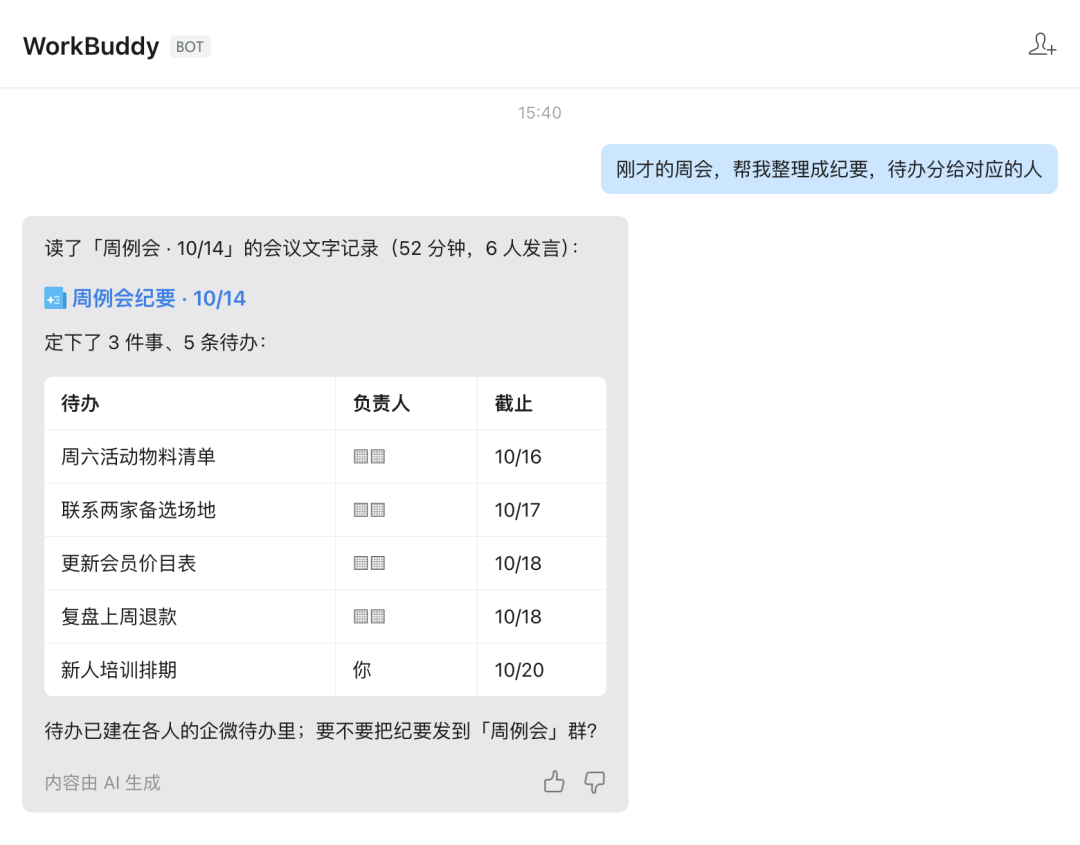Open the 周例会纪要 · 10/14 document link
Viewport: 1080px width, 845px height.
[158, 298]
